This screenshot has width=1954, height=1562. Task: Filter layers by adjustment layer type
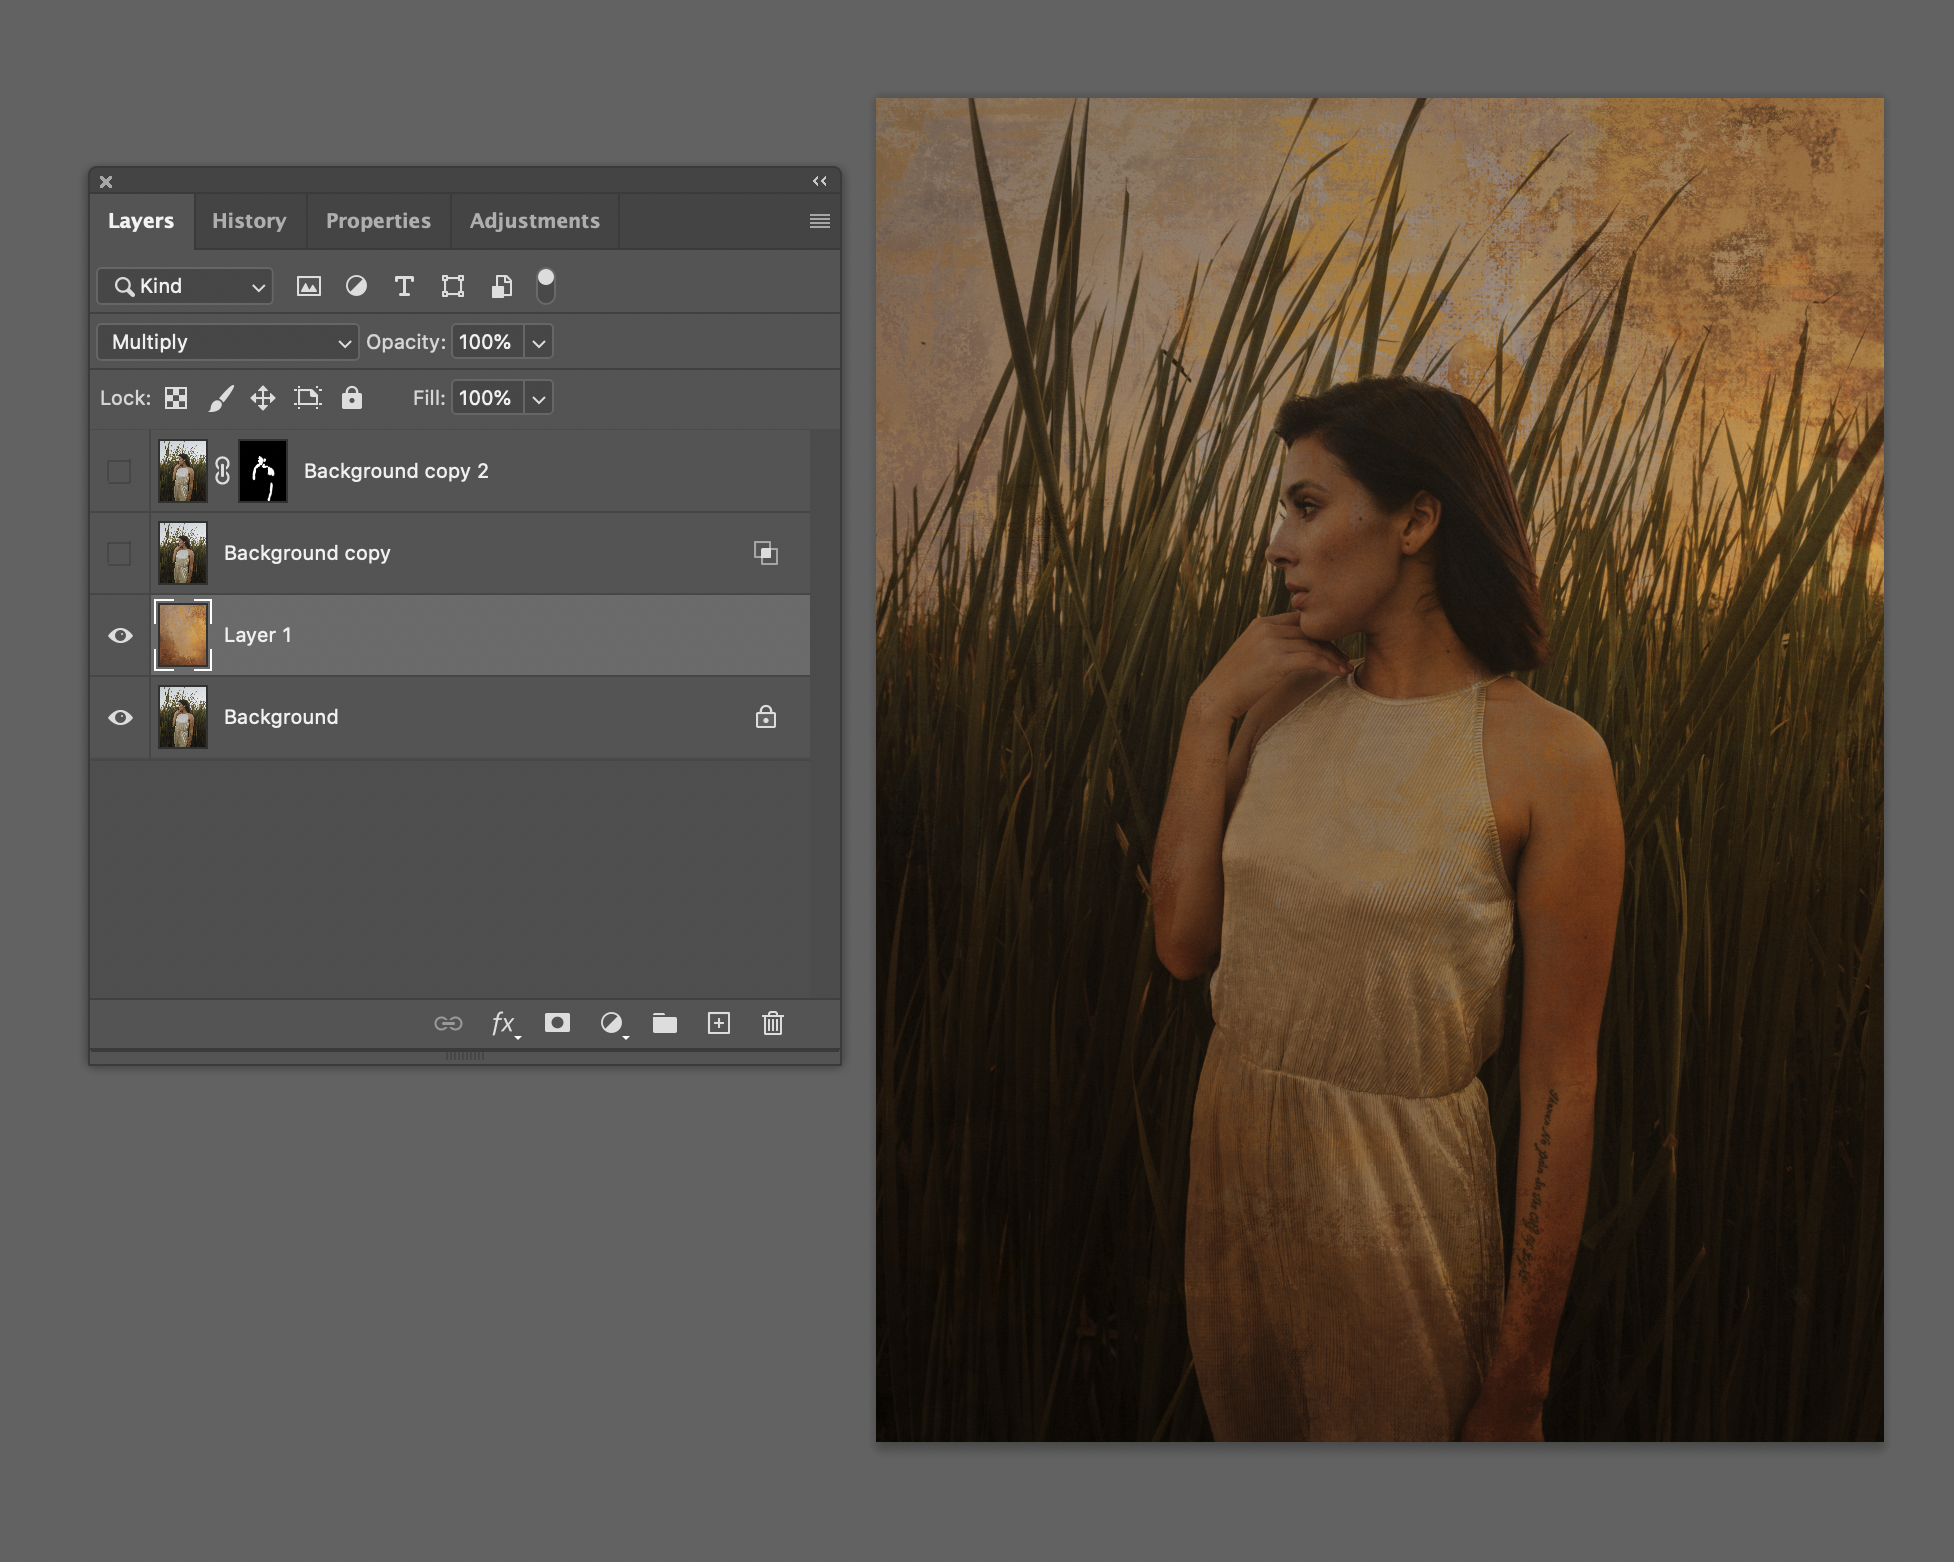click(x=356, y=287)
